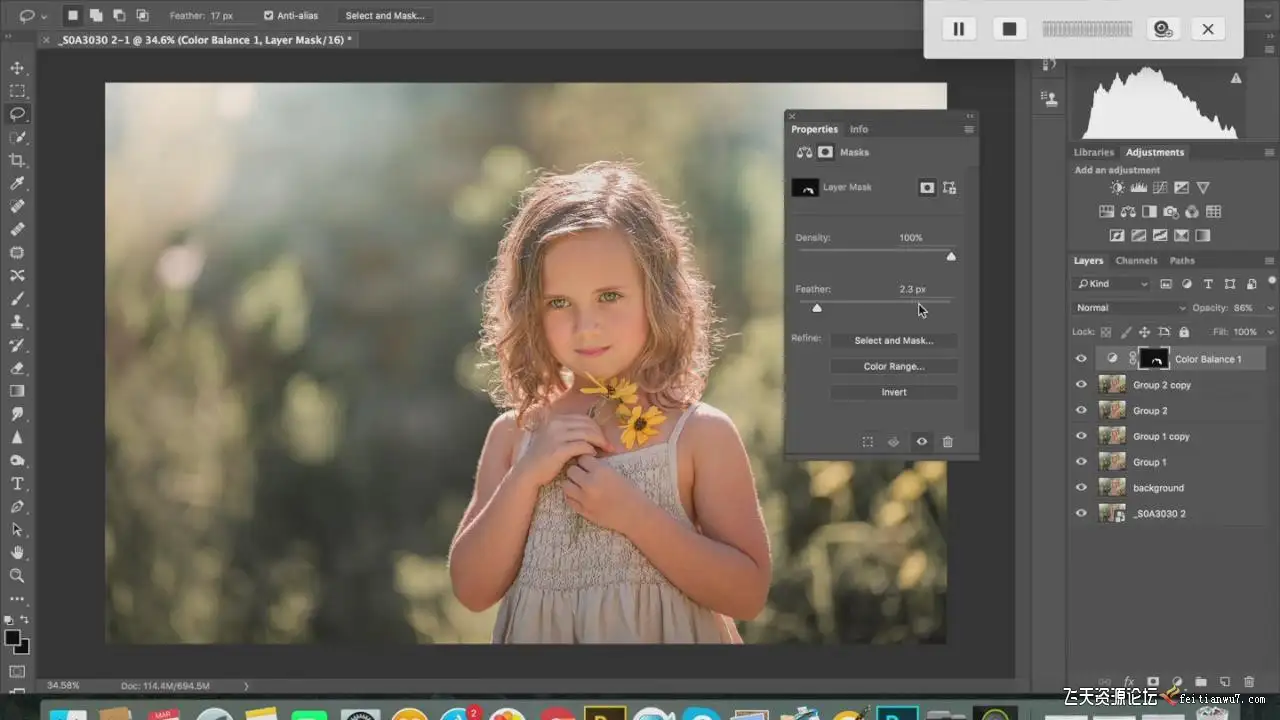This screenshot has width=1280, height=720.
Task: Click Select and Mask in the options bar
Action: pyautogui.click(x=385, y=16)
